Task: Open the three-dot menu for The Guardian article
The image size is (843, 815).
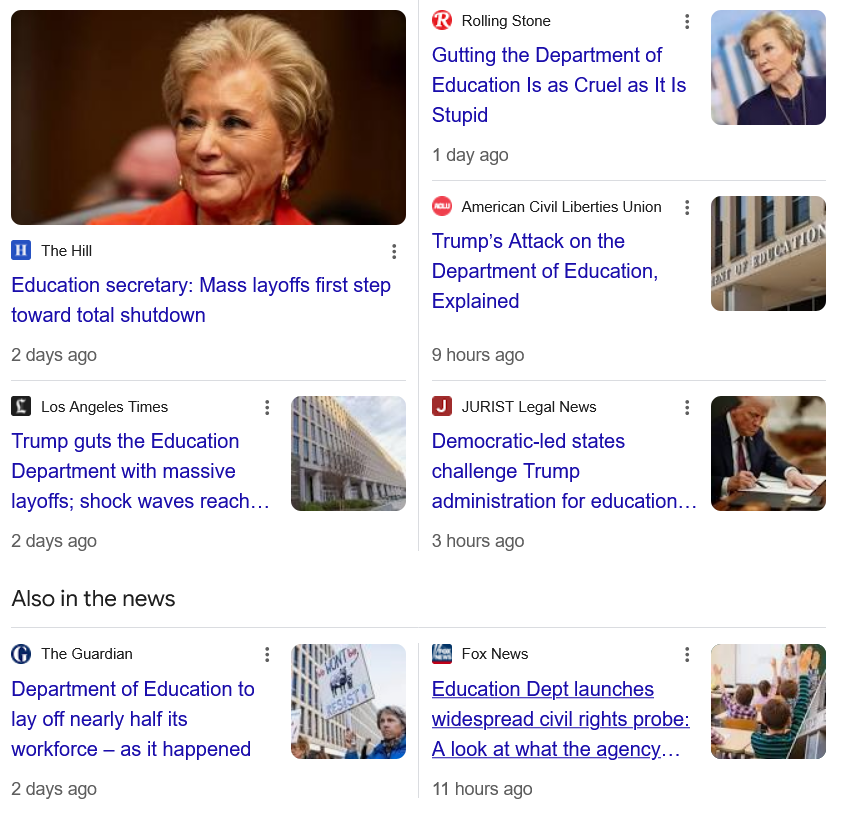Action: point(267,654)
